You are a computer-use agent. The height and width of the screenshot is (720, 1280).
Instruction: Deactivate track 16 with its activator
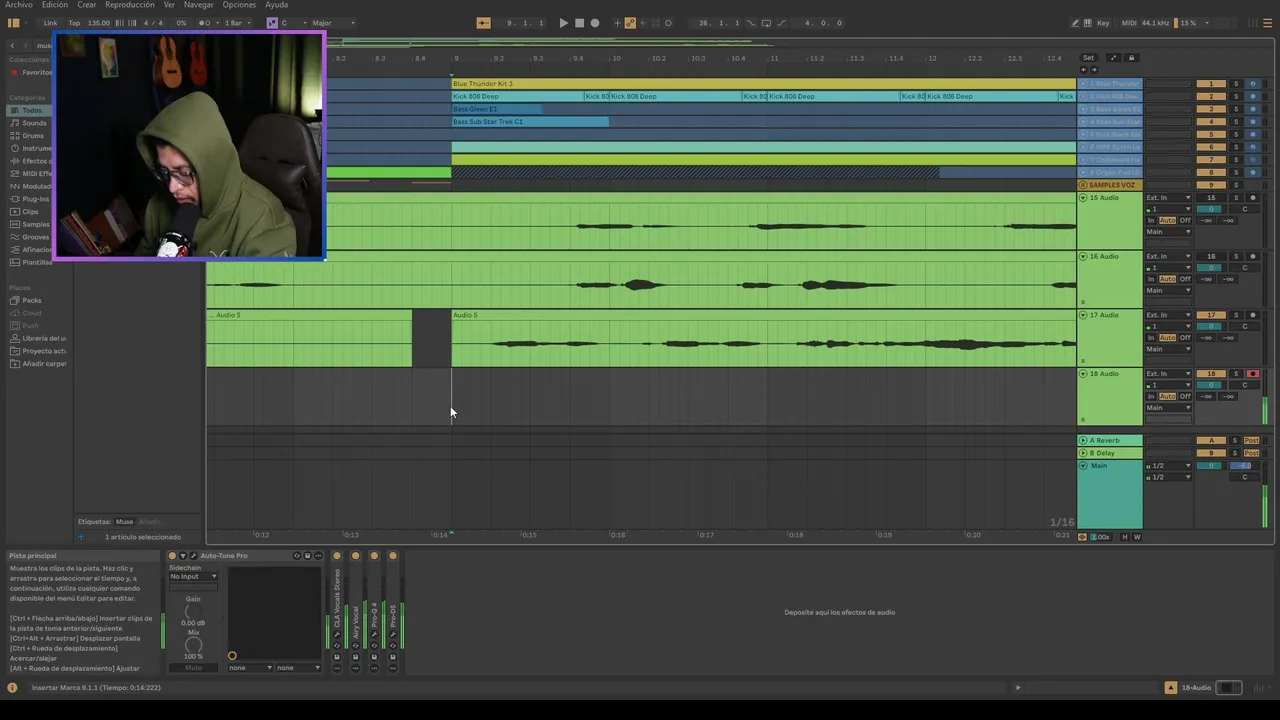click(1211, 257)
